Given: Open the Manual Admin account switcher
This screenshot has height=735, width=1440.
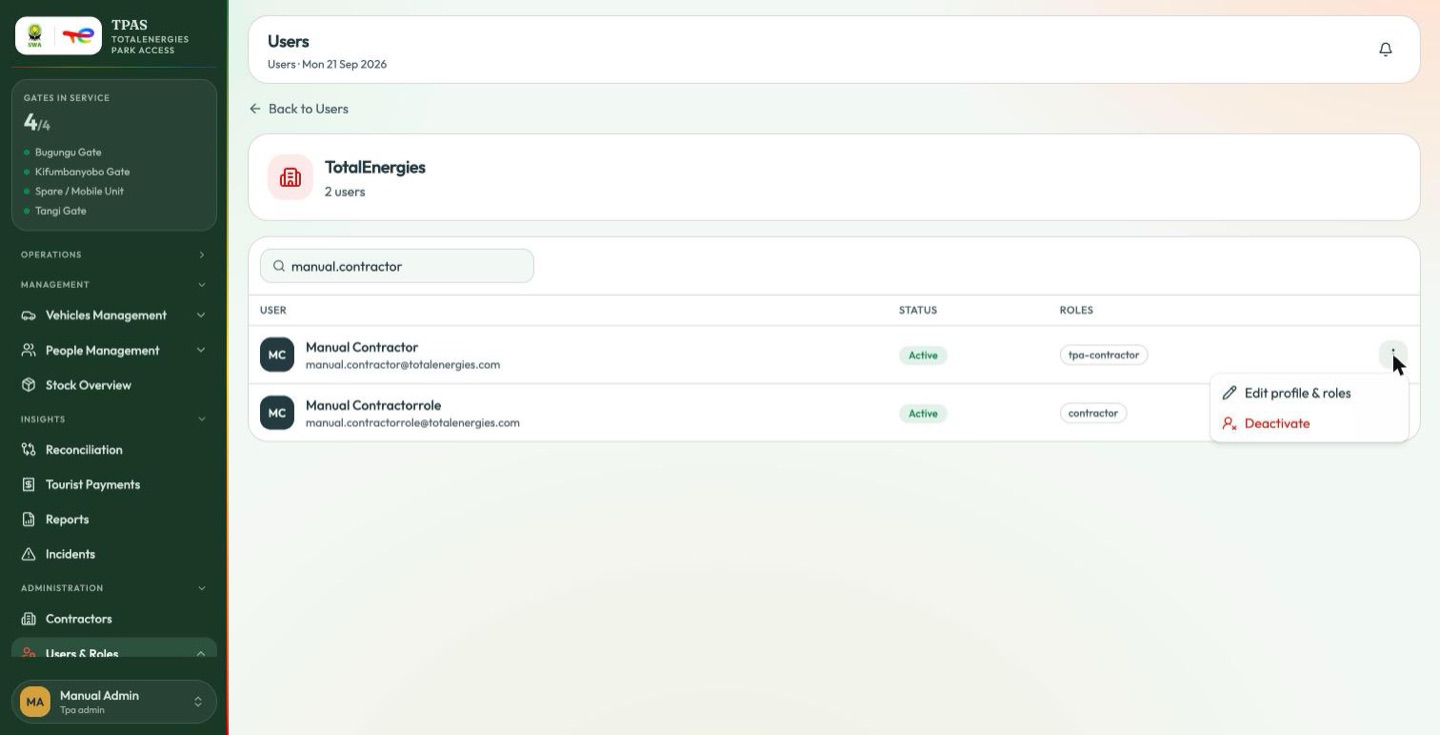Looking at the screenshot, I should (114, 702).
